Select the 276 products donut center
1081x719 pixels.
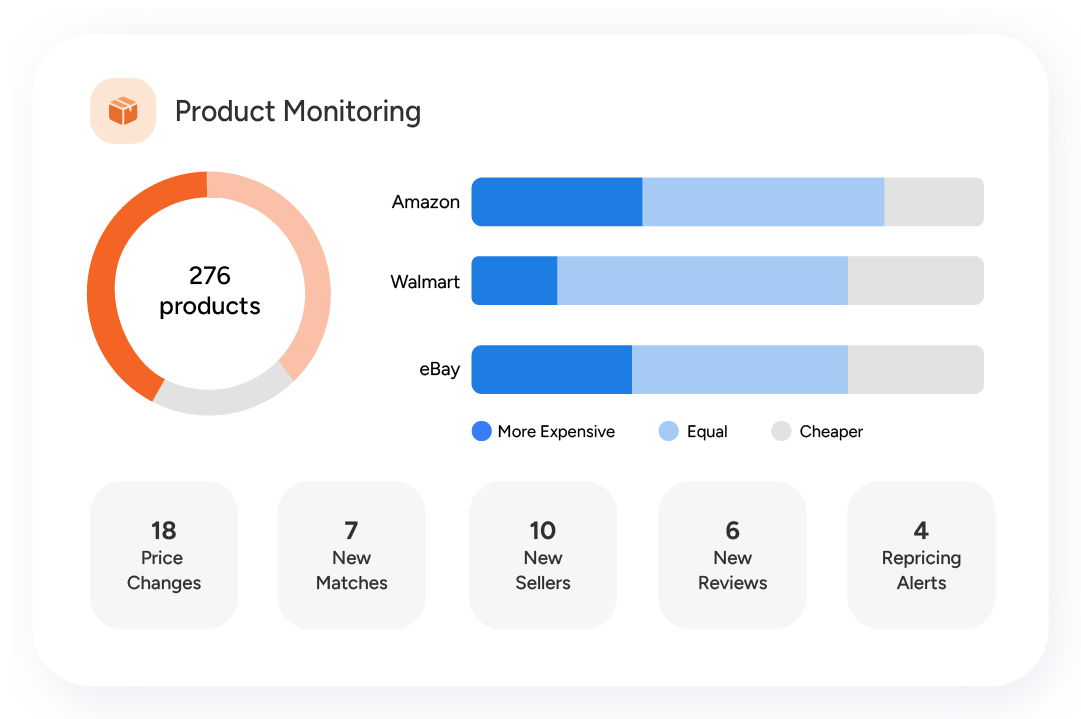(x=210, y=291)
